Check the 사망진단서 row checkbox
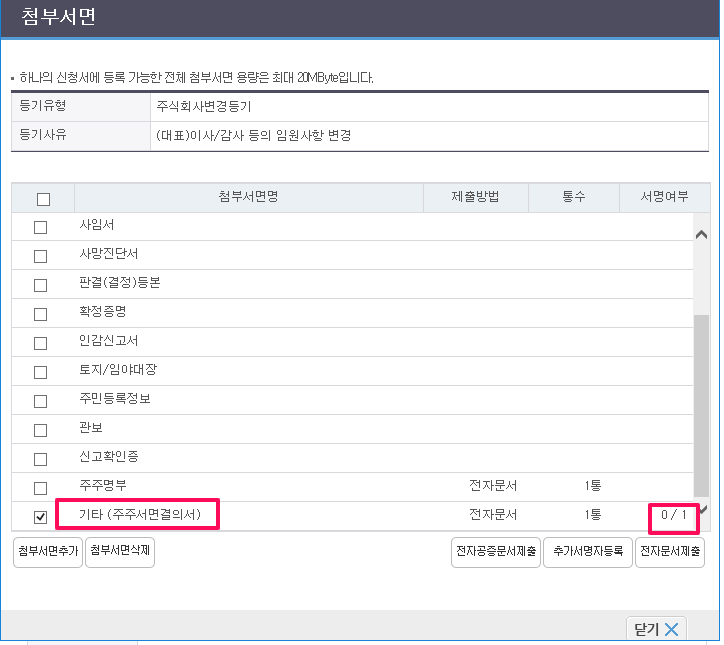Viewport: 724px width, 645px height. tap(41, 256)
